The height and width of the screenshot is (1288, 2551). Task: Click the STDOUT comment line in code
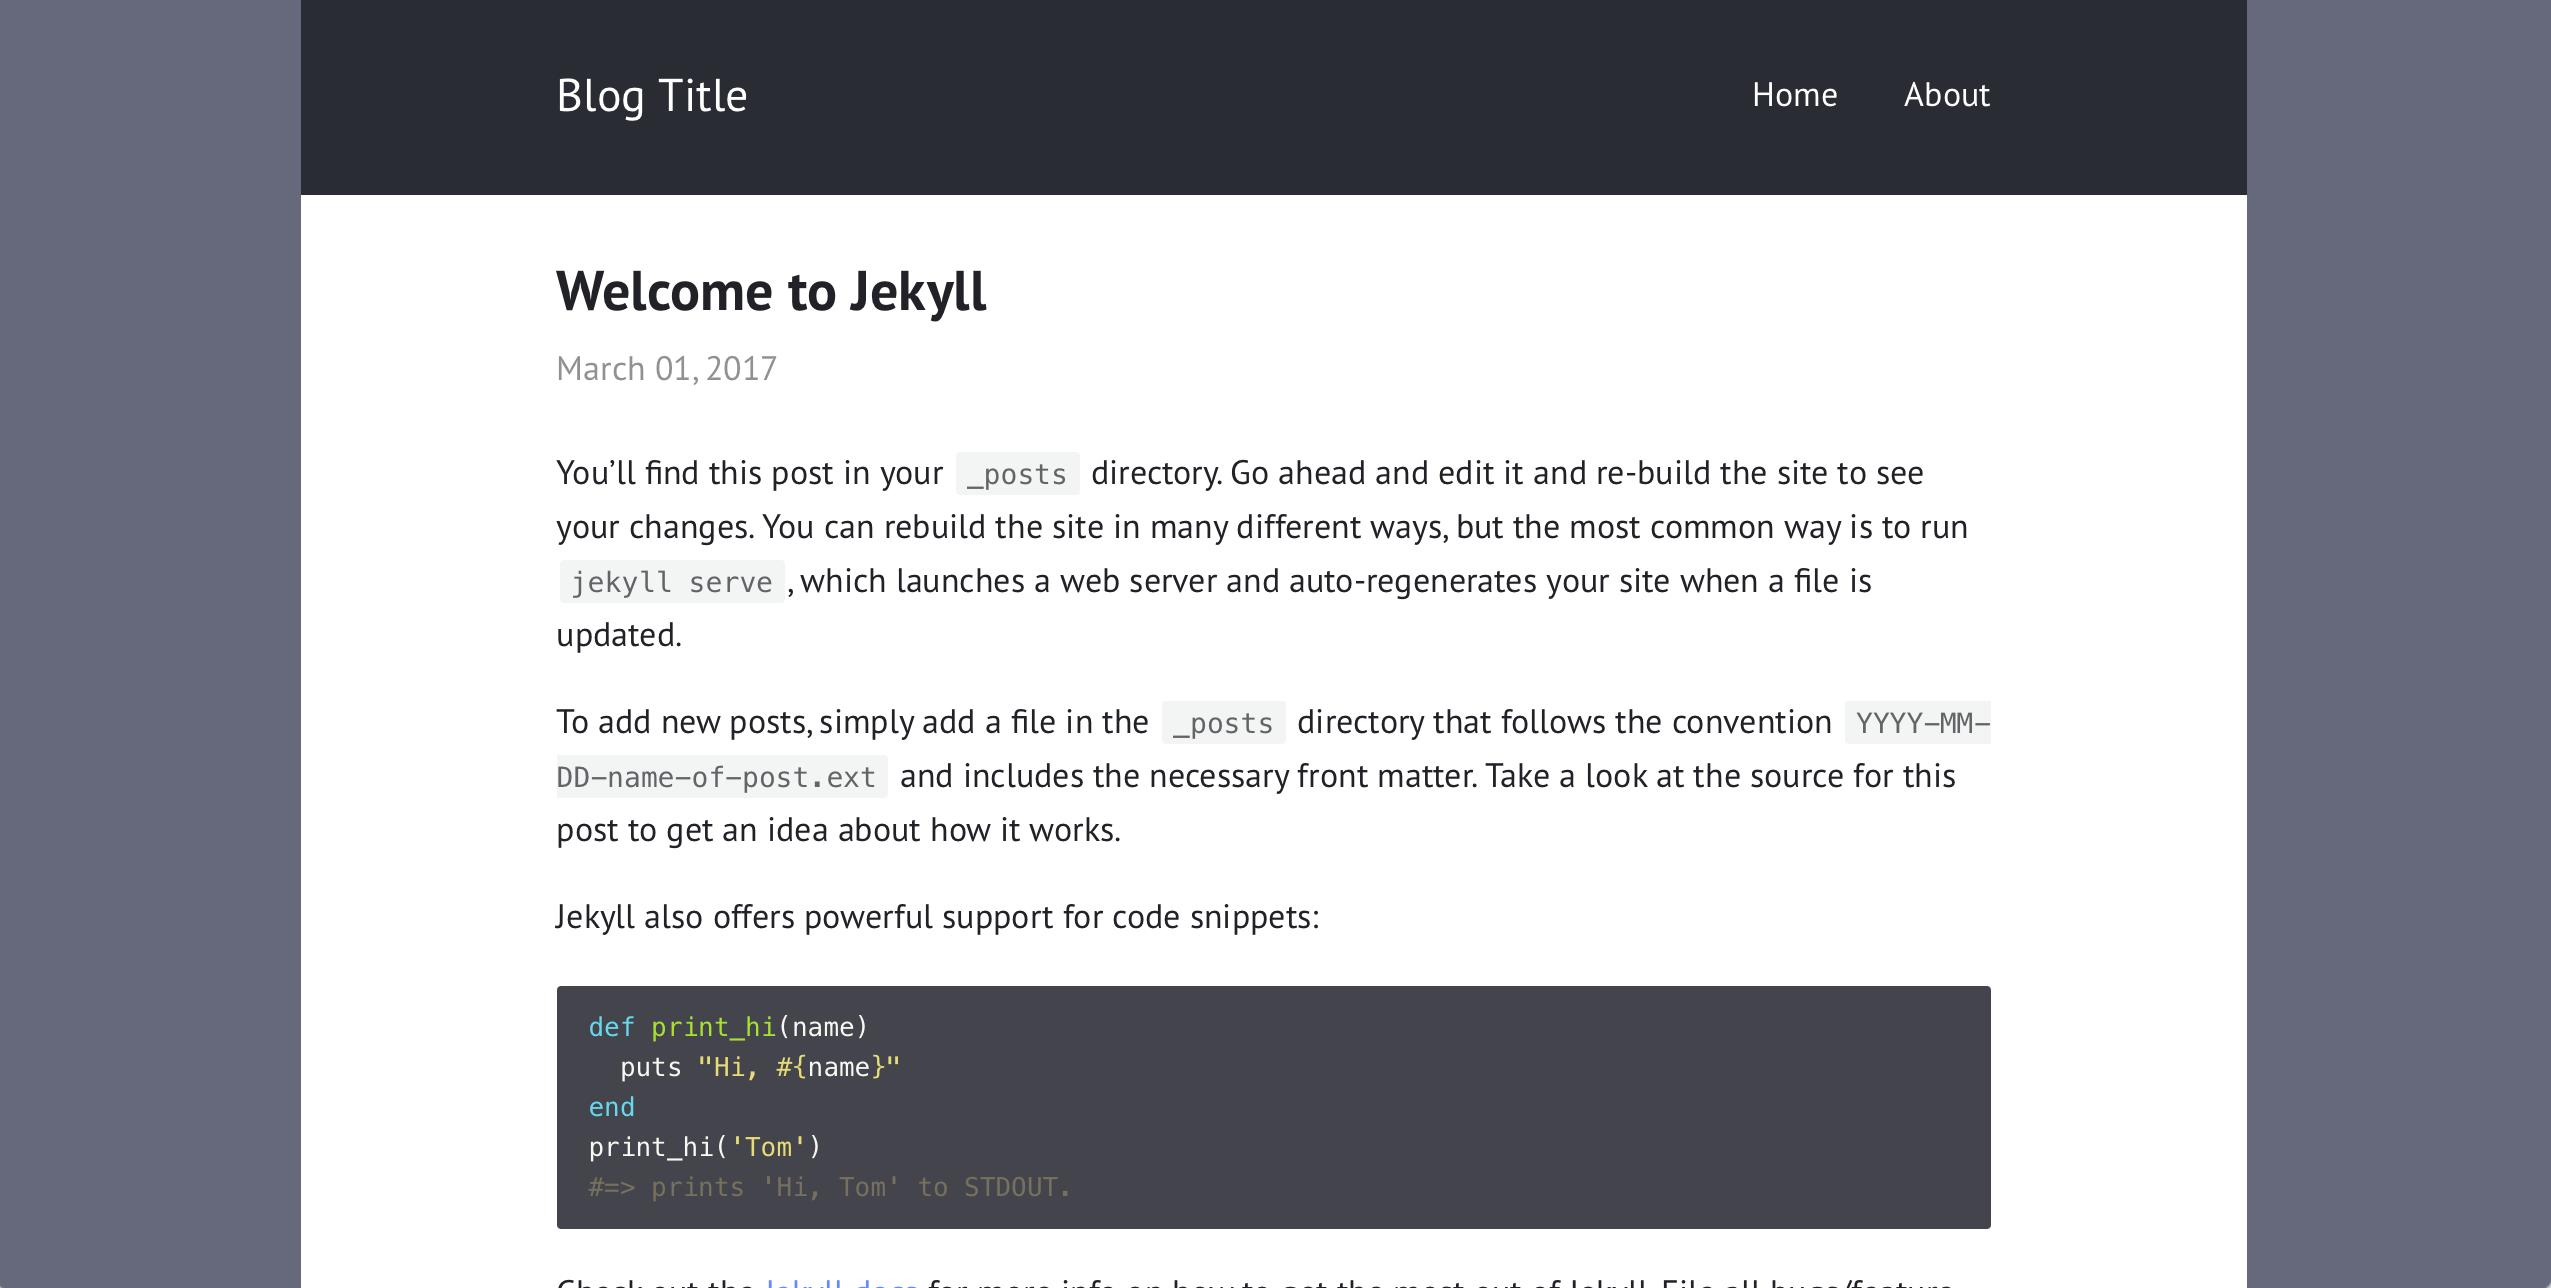point(829,1187)
